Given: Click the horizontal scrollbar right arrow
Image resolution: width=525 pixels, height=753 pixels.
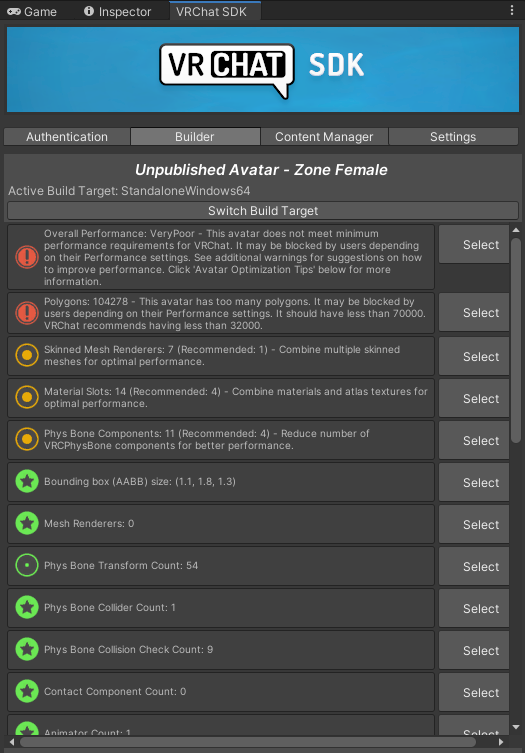Looking at the screenshot, I should click(501, 742).
